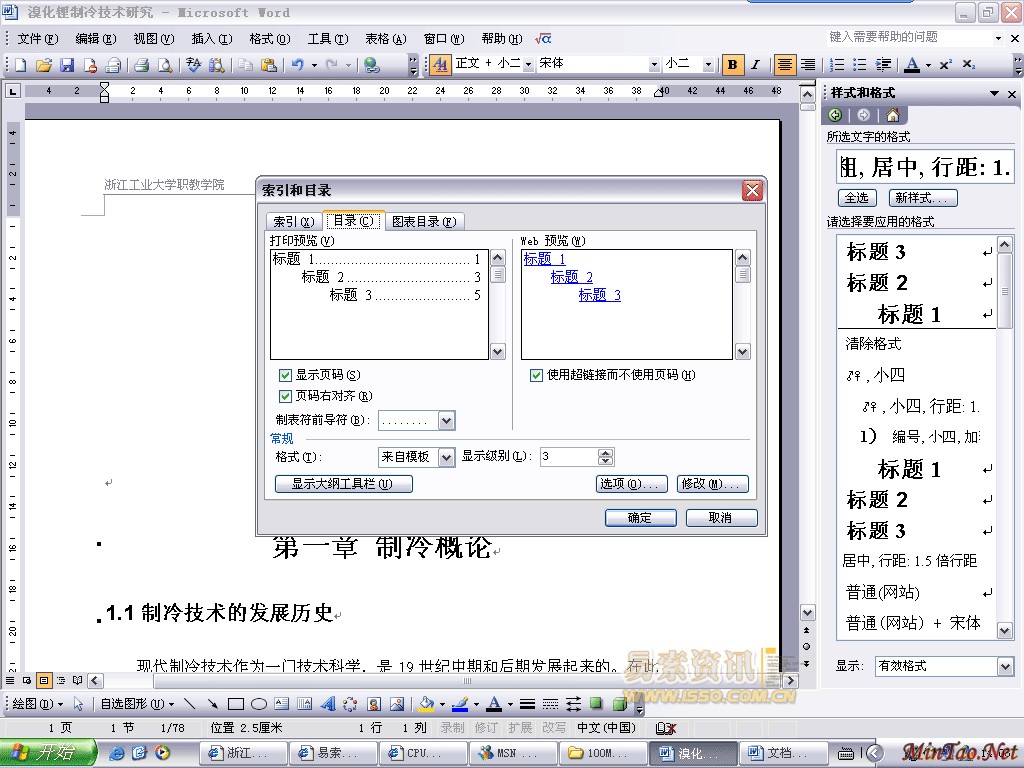Click the Bold formatting button

tap(733, 65)
